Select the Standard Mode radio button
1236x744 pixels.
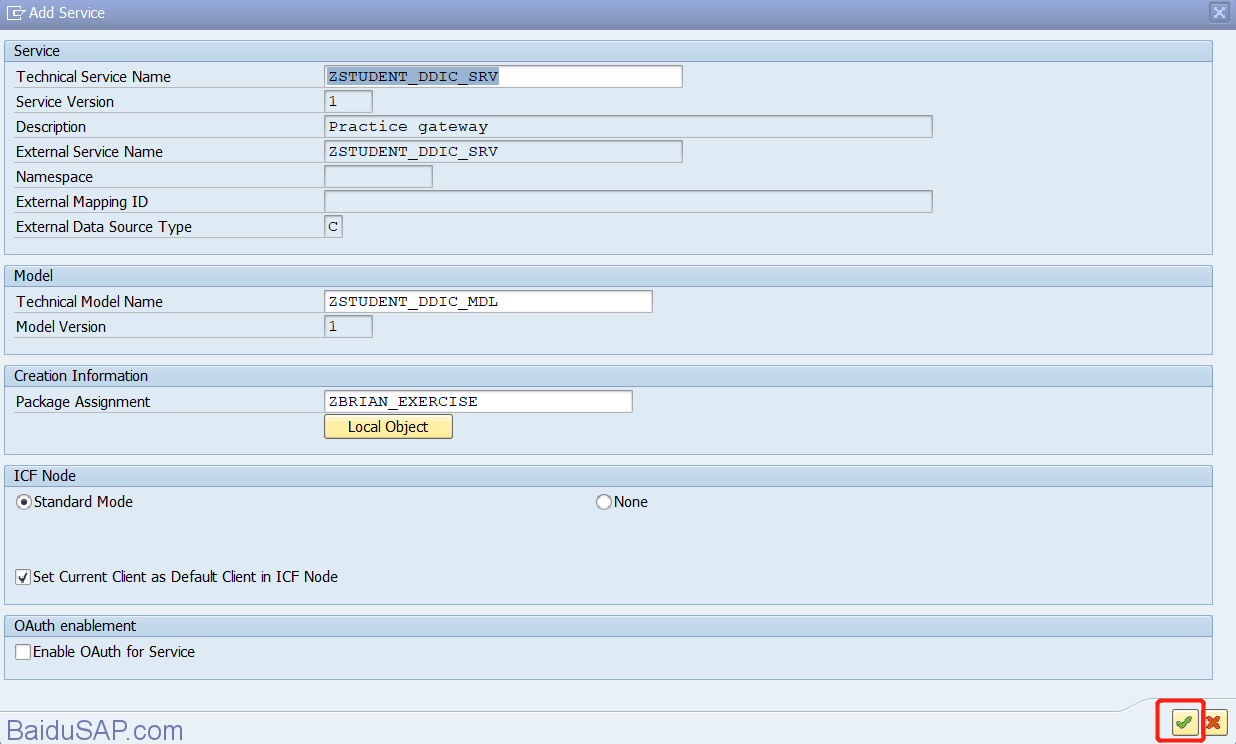pyautogui.click(x=24, y=502)
